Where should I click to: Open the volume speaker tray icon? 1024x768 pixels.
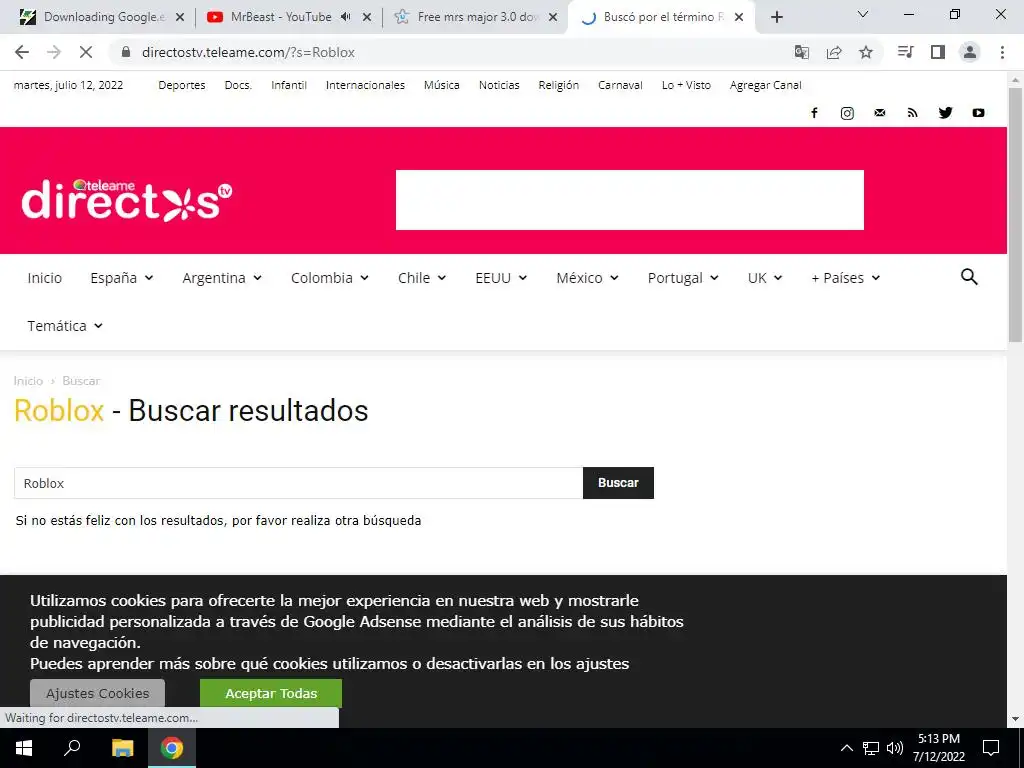point(895,748)
